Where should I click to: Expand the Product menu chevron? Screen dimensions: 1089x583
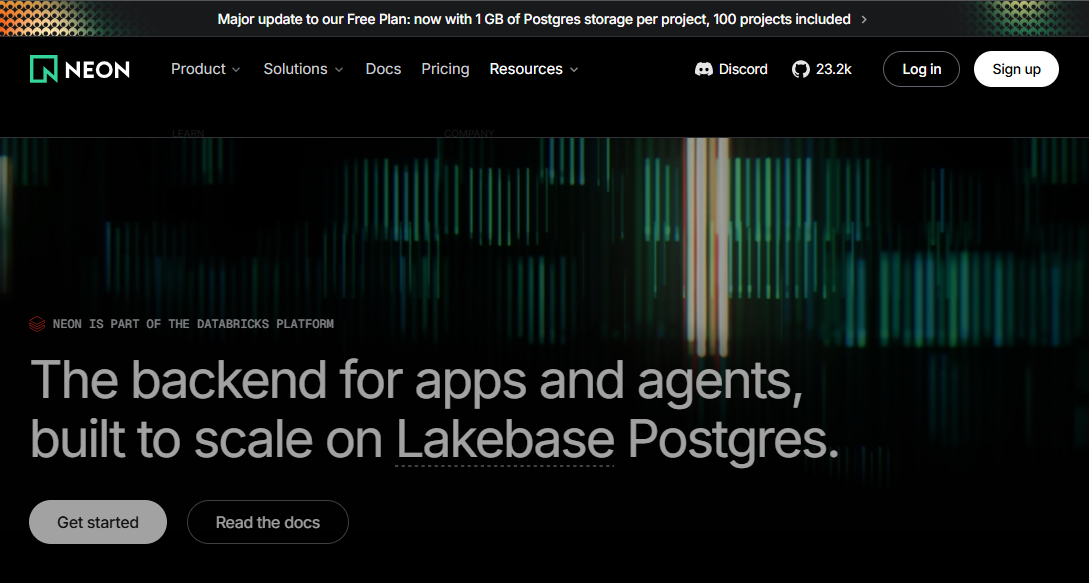coord(236,69)
